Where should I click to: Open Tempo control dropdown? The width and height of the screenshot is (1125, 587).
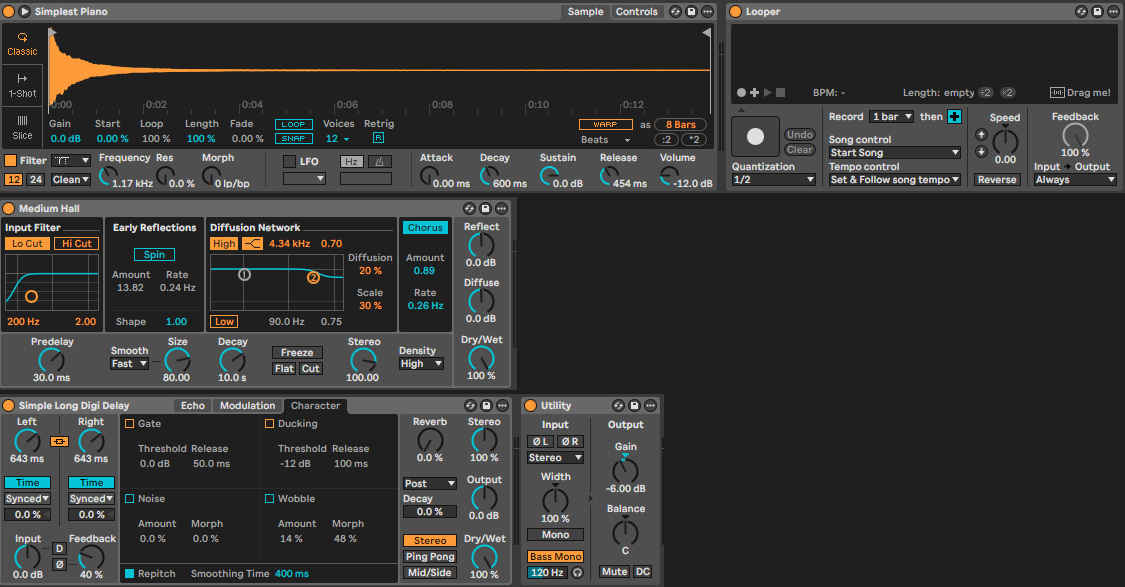[x=895, y=180]
